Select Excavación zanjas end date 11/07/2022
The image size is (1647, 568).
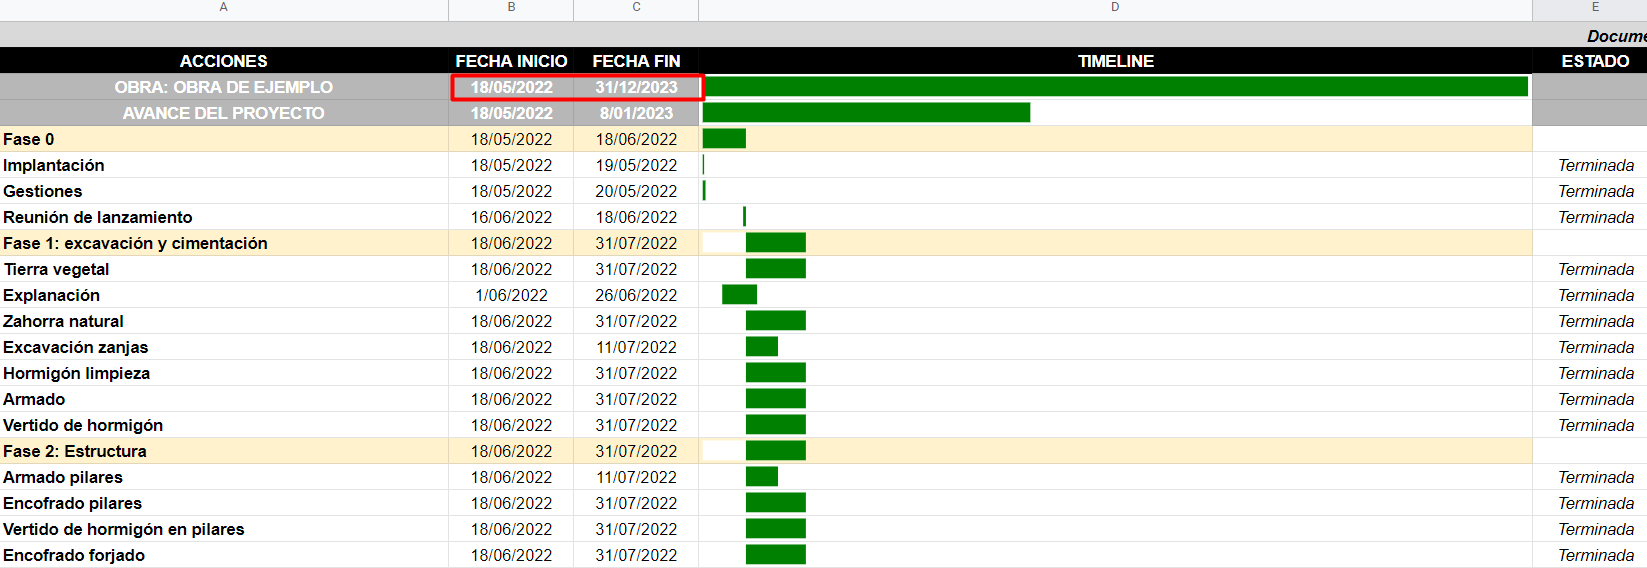tap(636, 347)
